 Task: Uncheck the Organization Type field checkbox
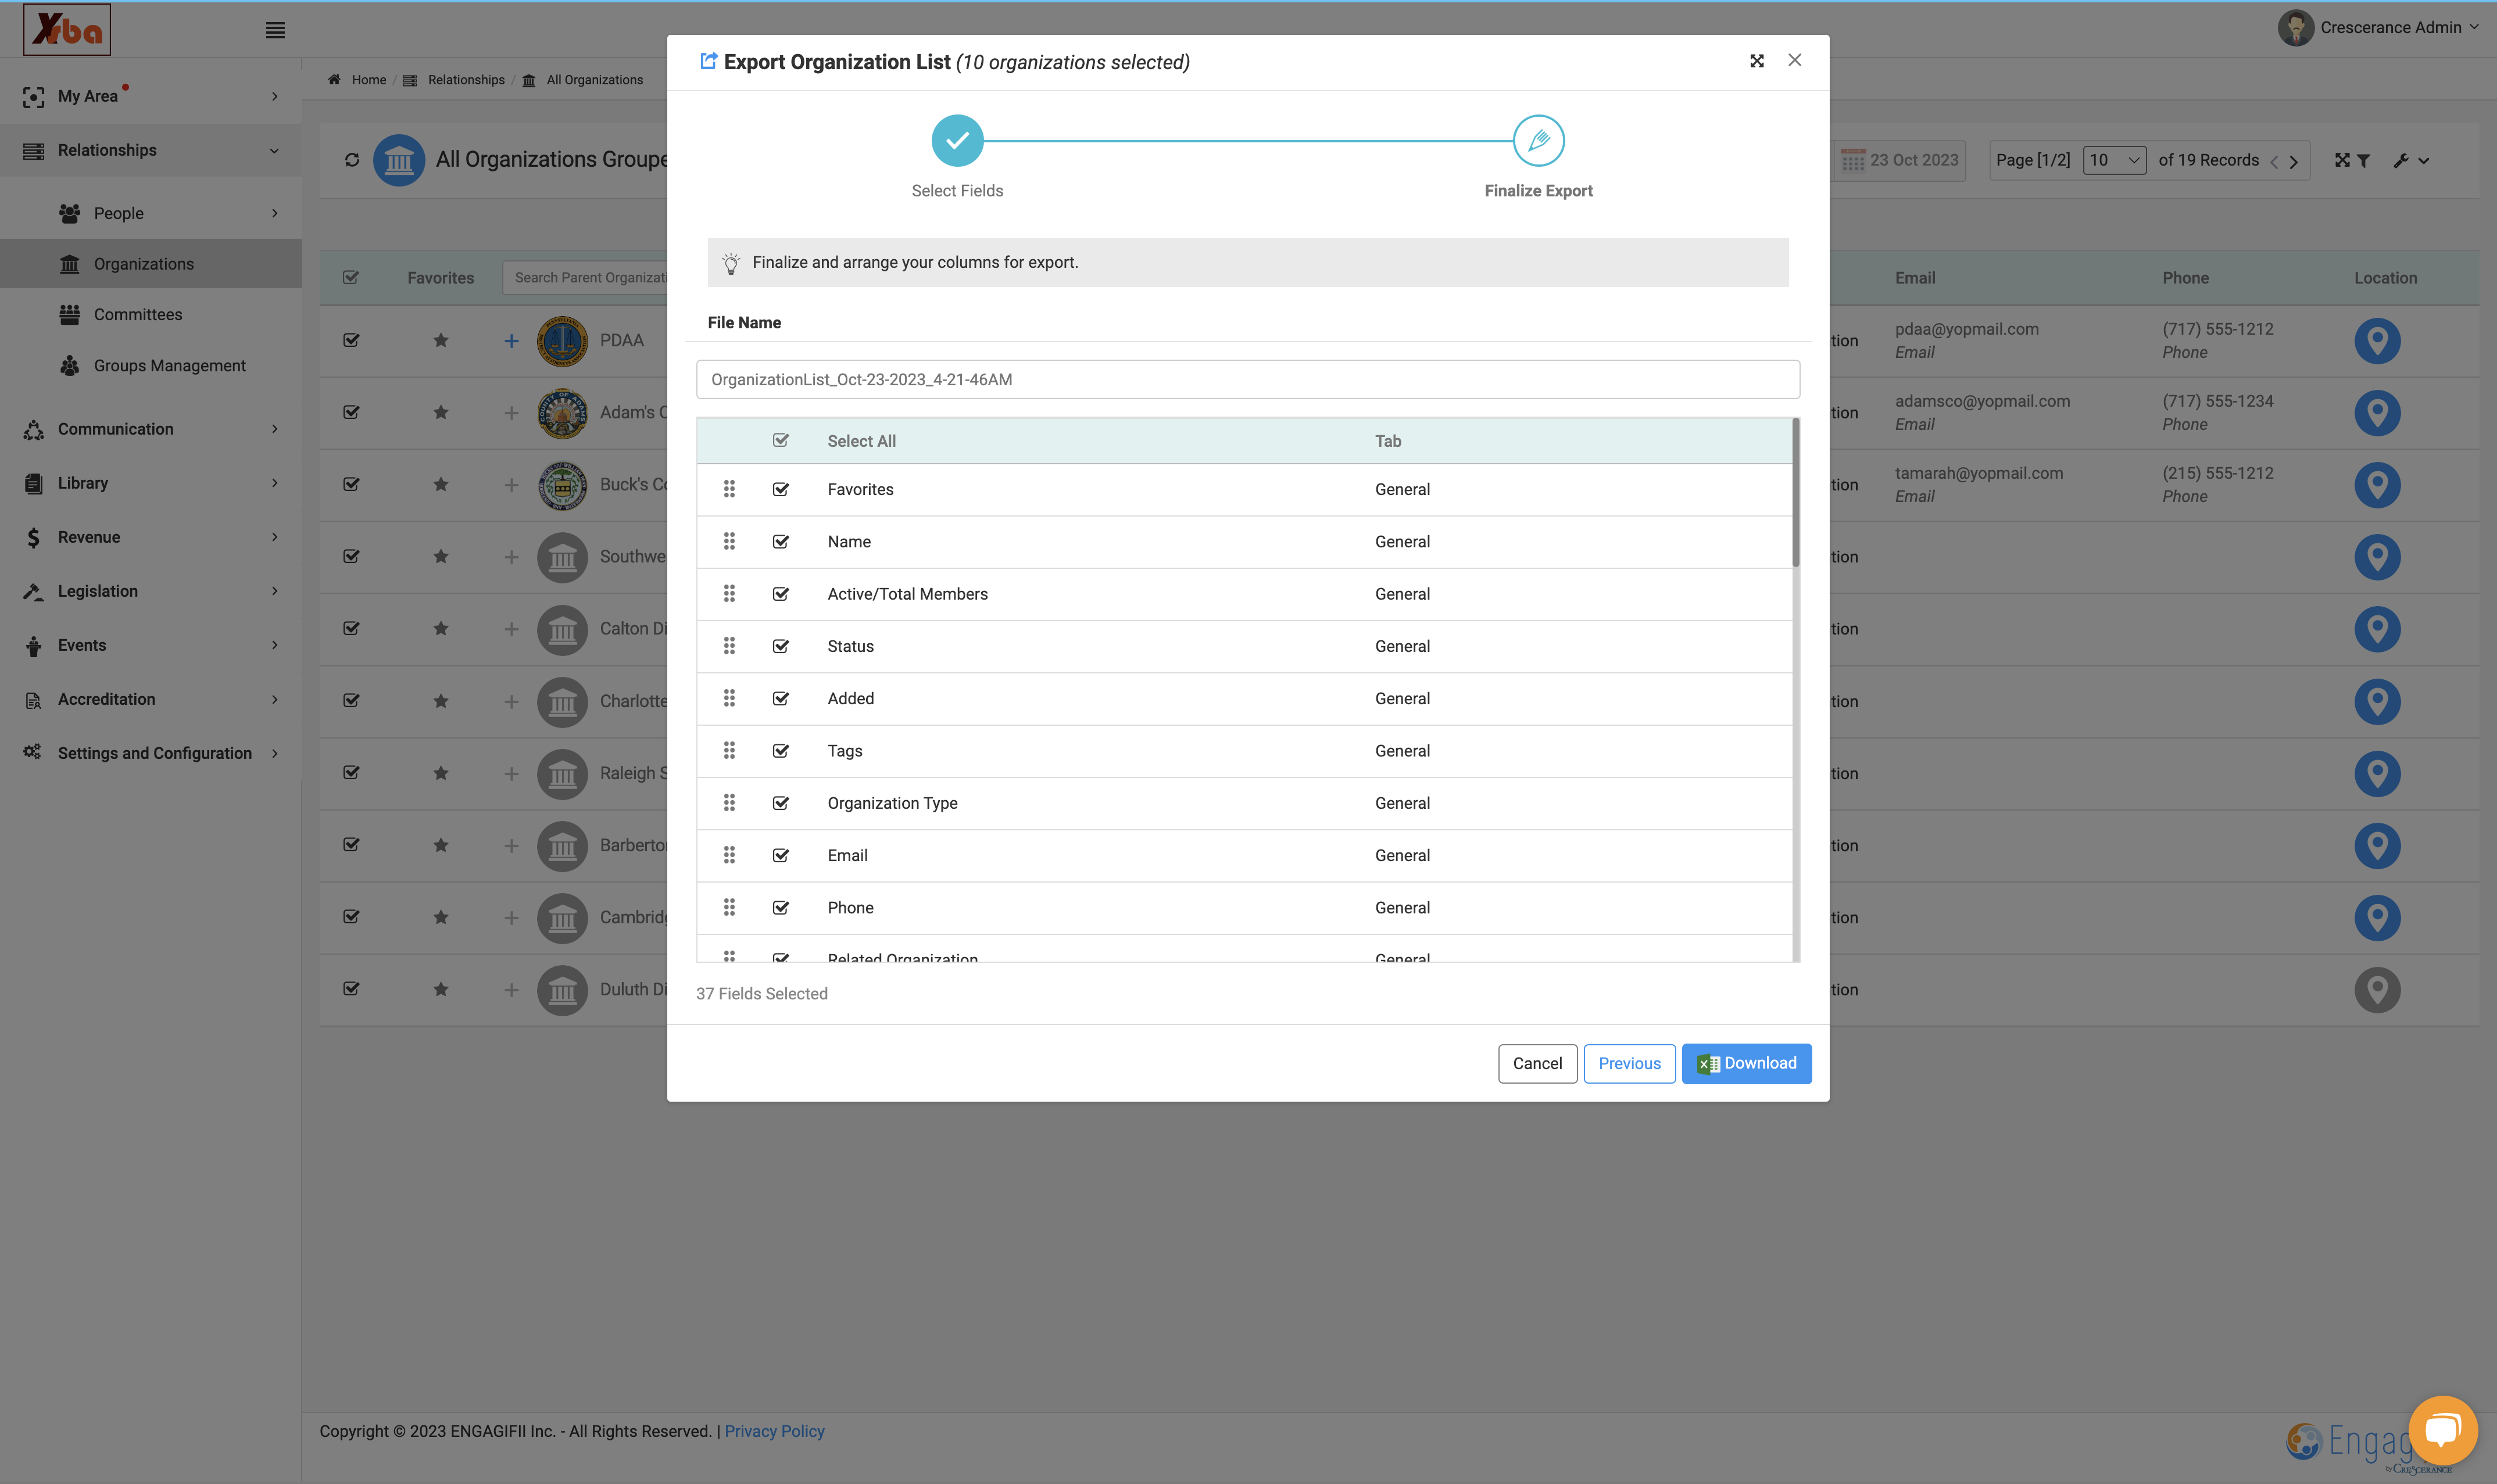coord(781,803)
